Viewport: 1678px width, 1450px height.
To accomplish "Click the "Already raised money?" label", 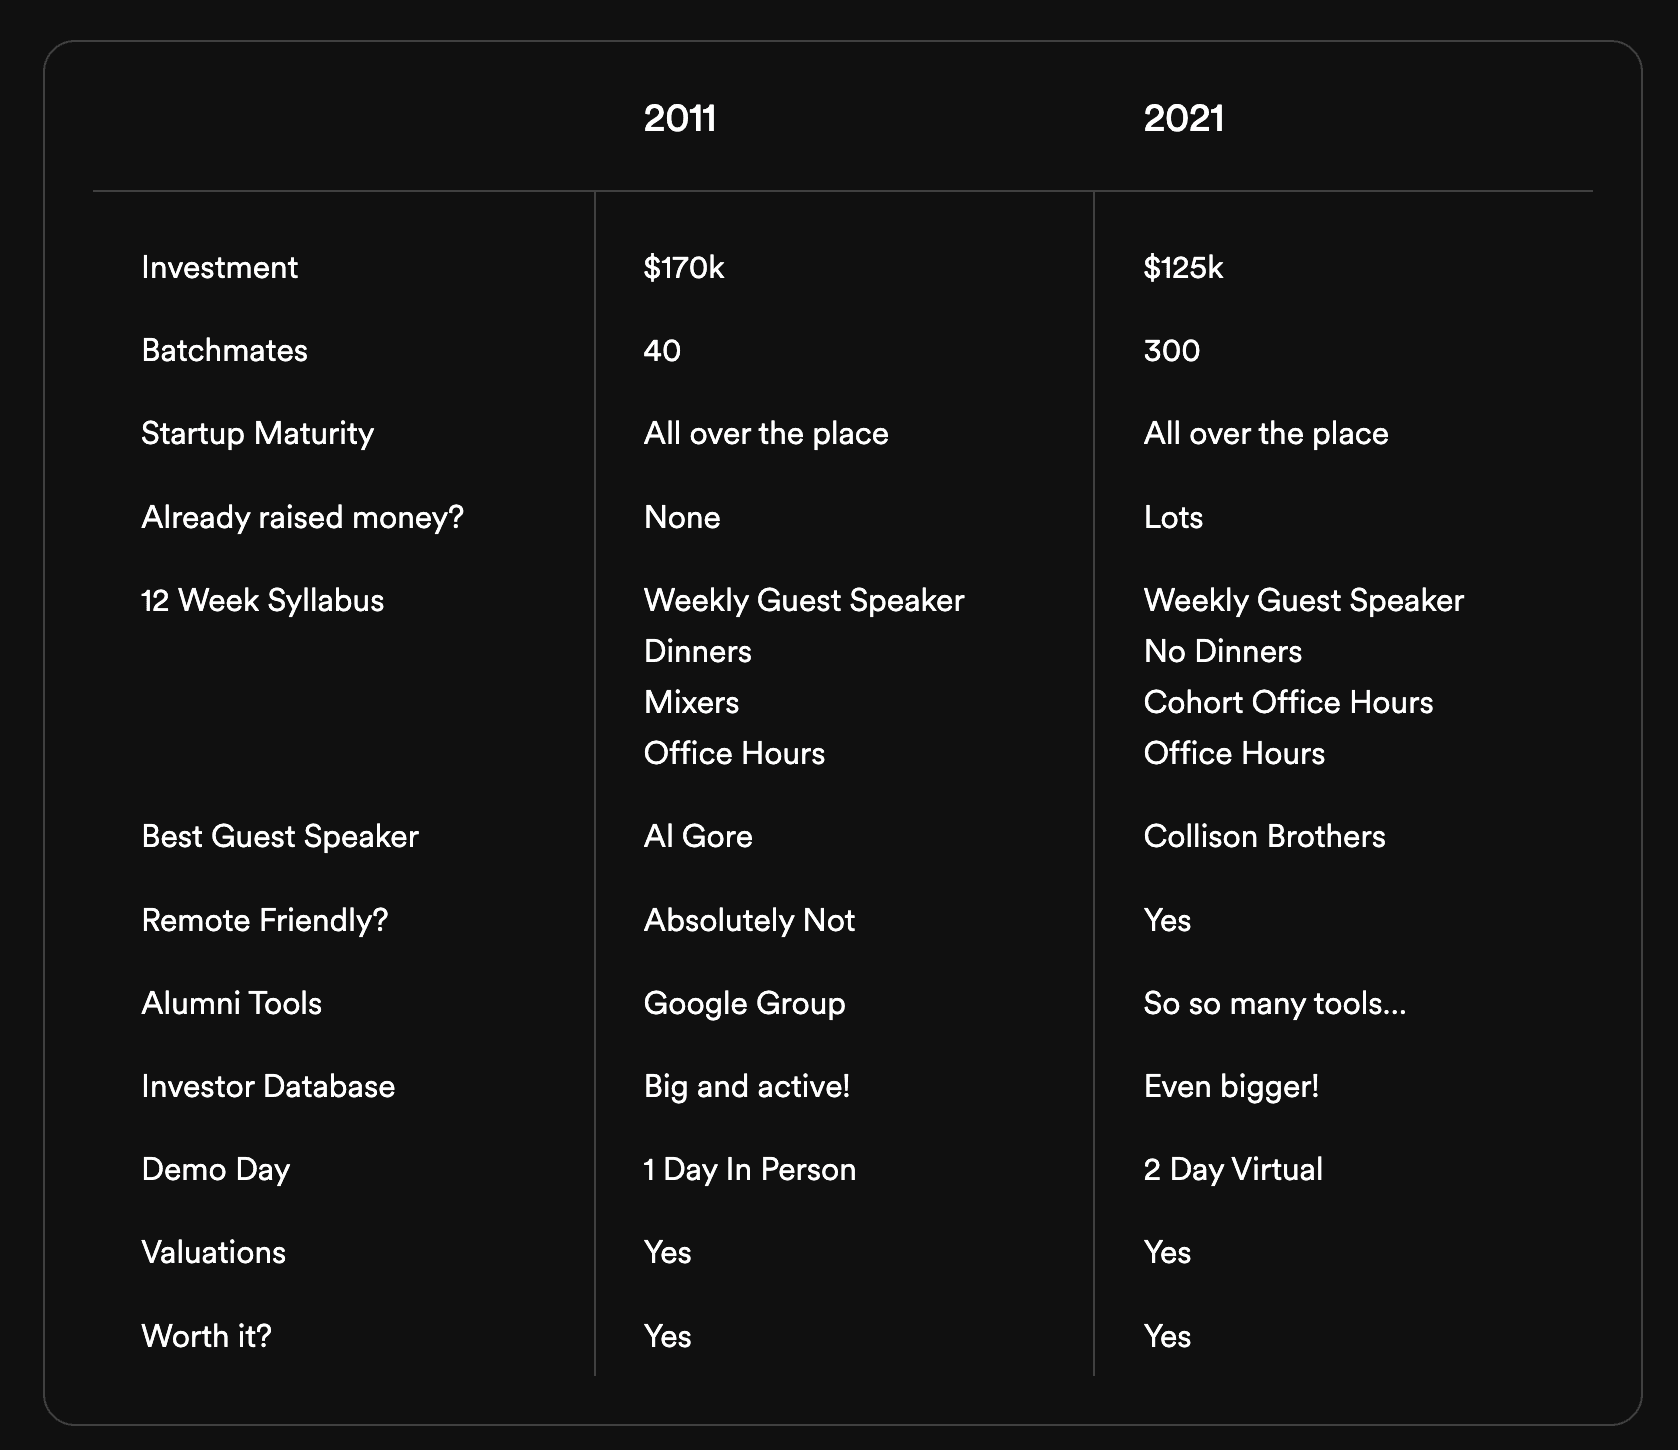I will (x=303, y=518).
